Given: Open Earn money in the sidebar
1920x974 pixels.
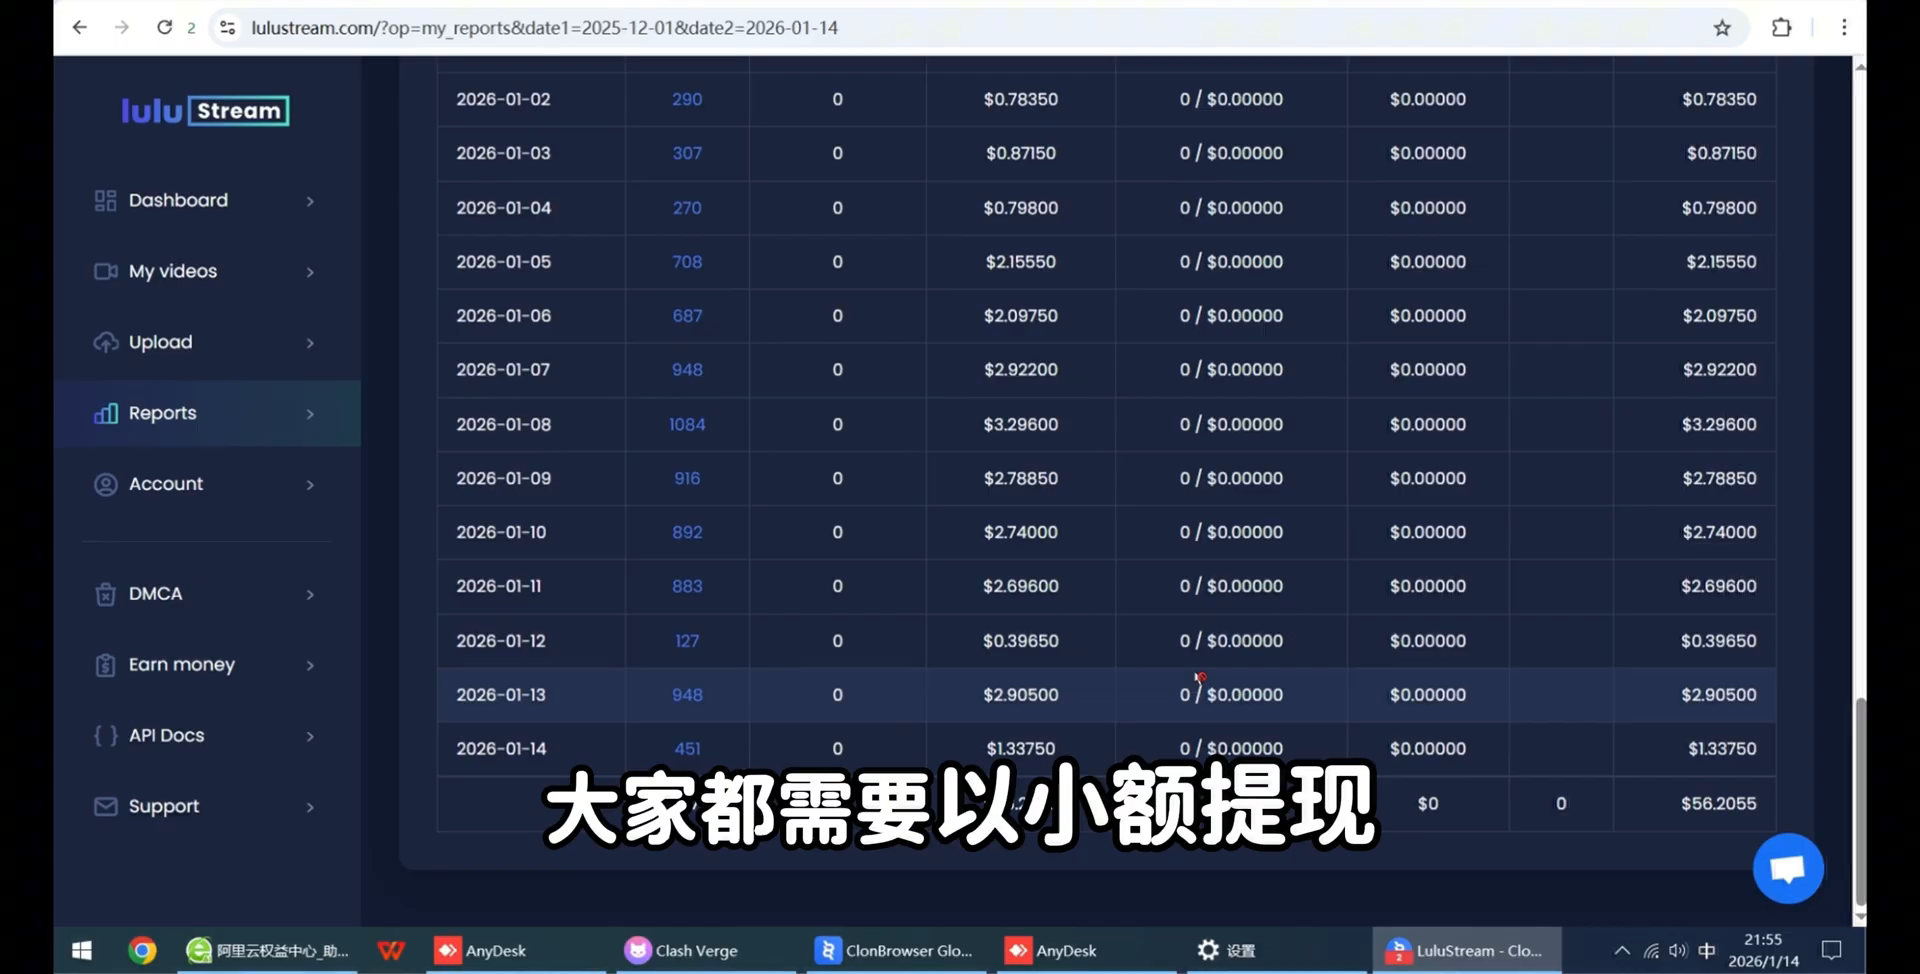Looking at the screenshot, I should (207, 665).
